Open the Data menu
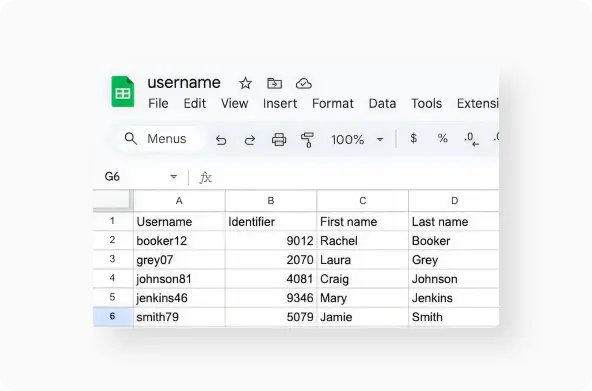Image resolution: width=592 pixels, height=391 pixels. 382,103
